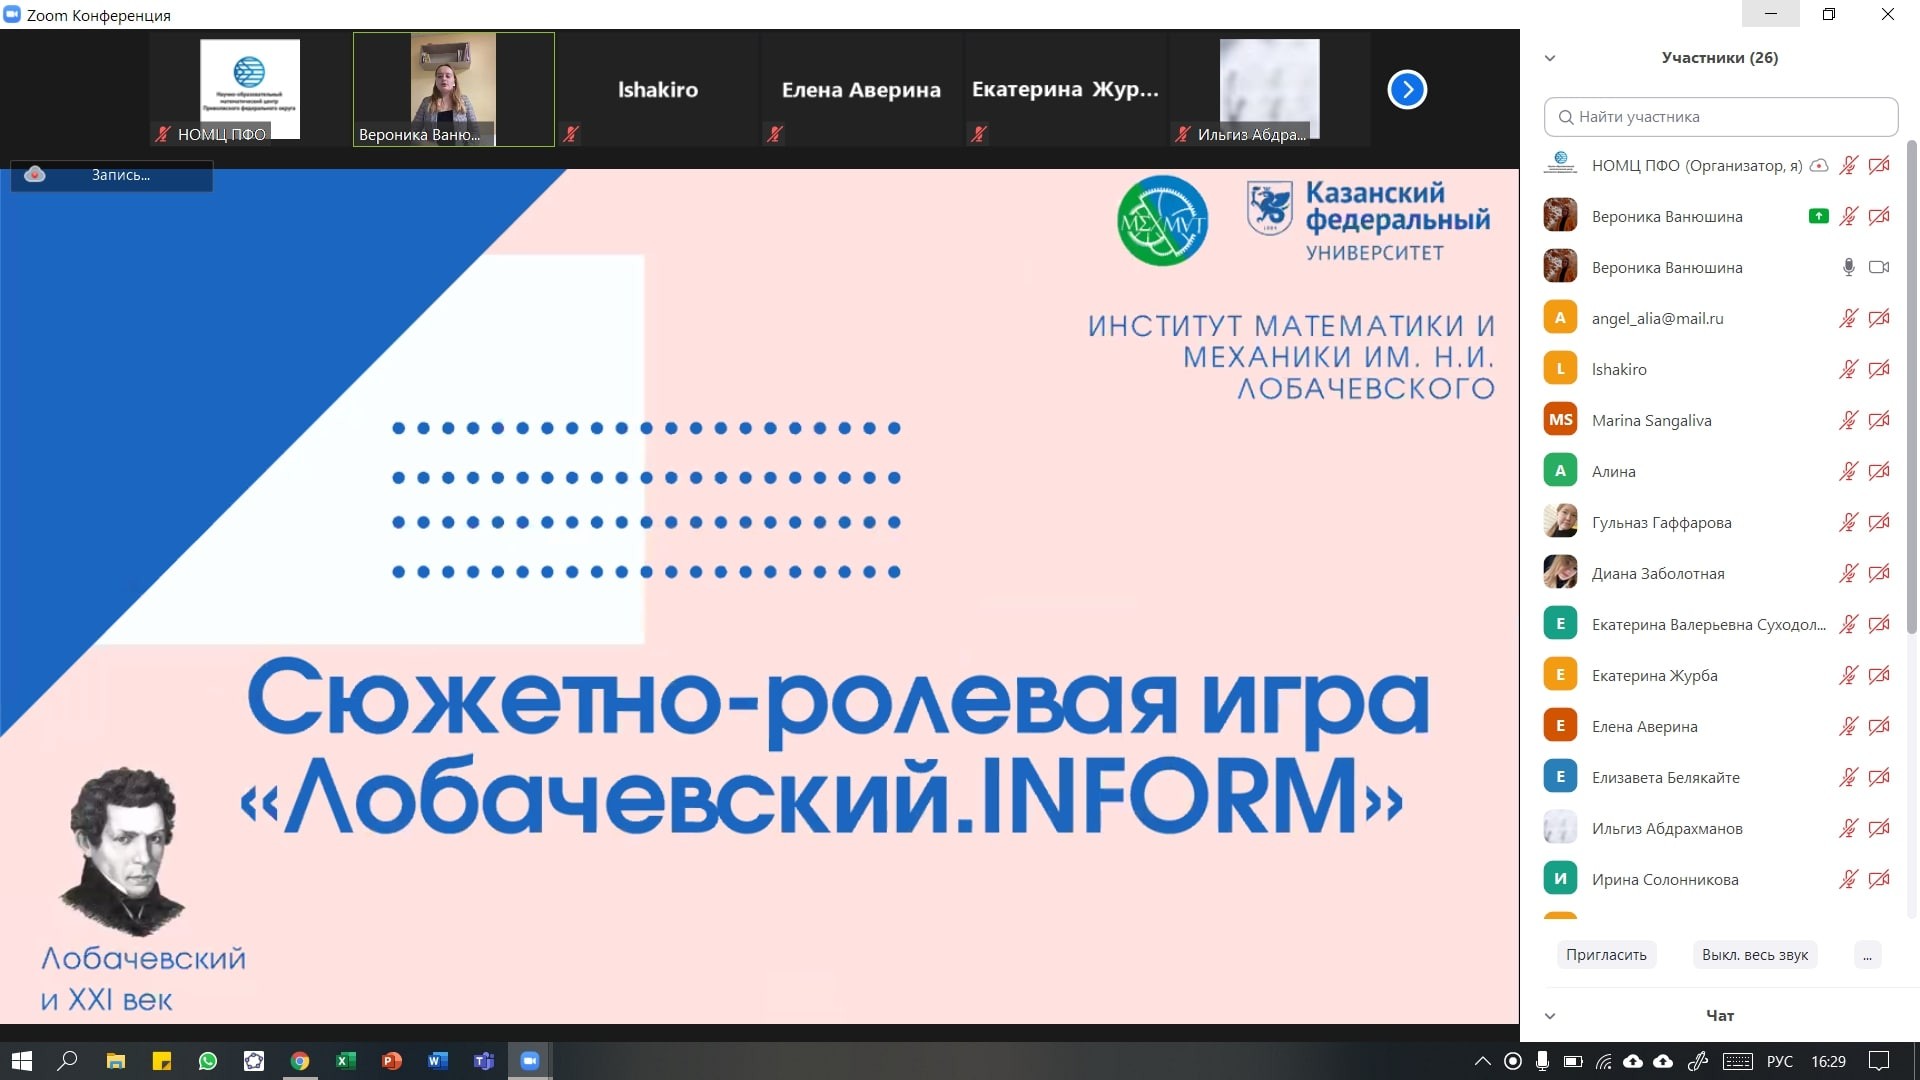Click the Пригласить button

tap(1605, 954)
